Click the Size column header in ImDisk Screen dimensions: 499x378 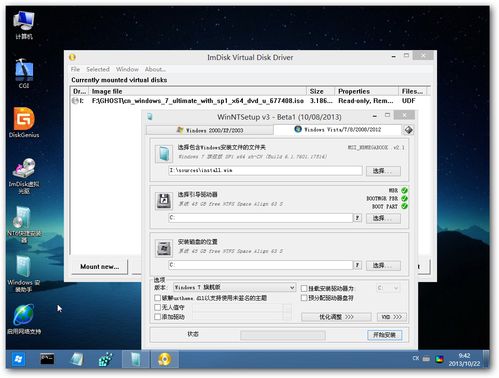(321, 91)
